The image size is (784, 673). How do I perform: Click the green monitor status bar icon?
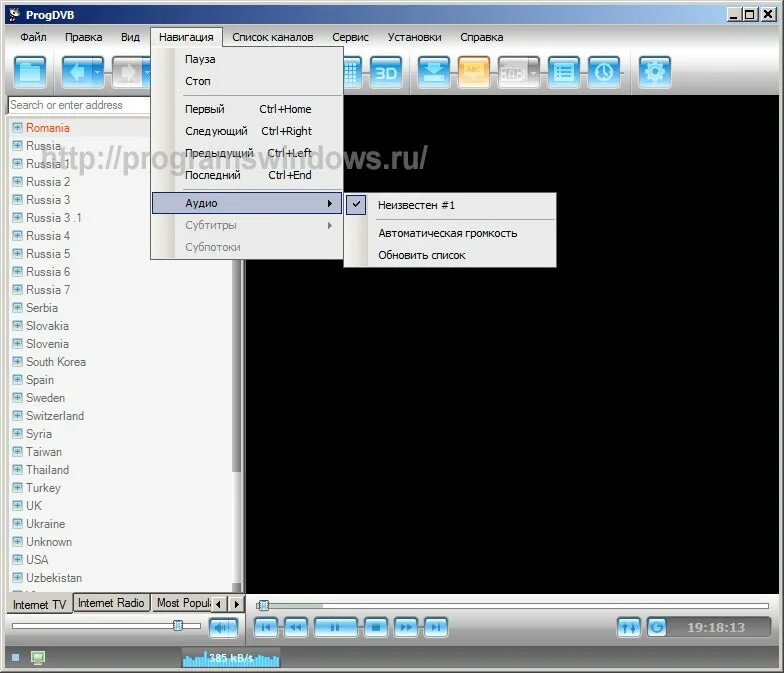click(38, 658)
